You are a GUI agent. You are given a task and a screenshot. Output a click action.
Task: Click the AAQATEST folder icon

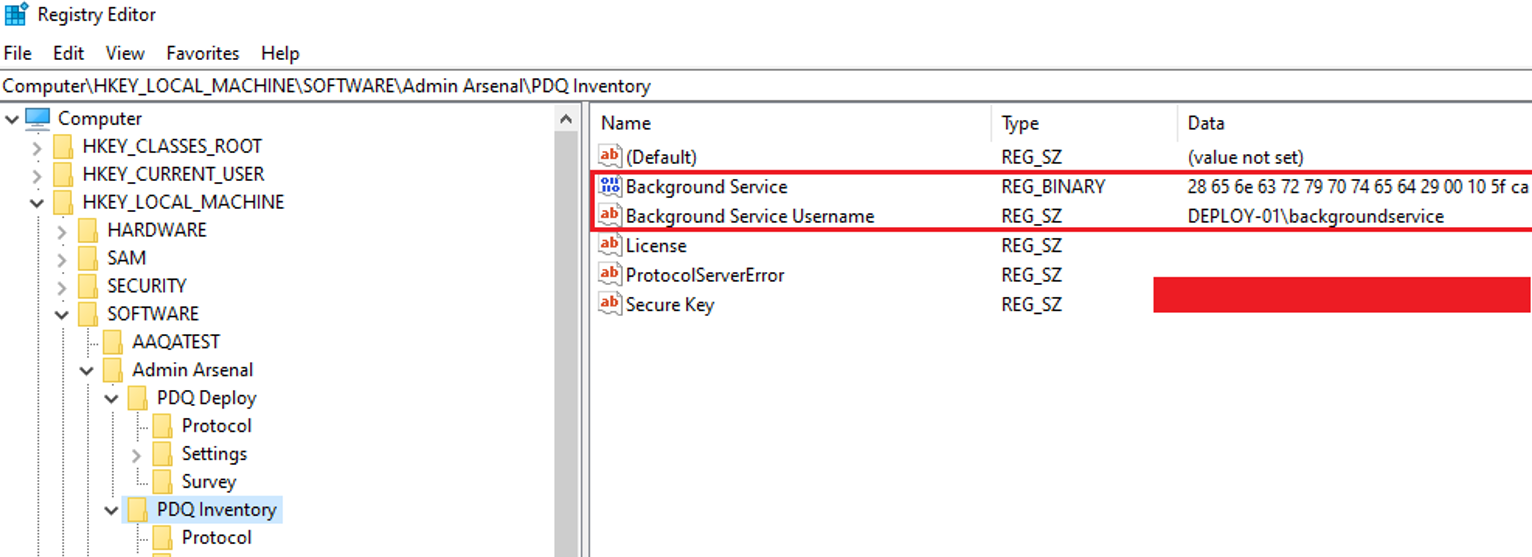click(x=113, y=342)
